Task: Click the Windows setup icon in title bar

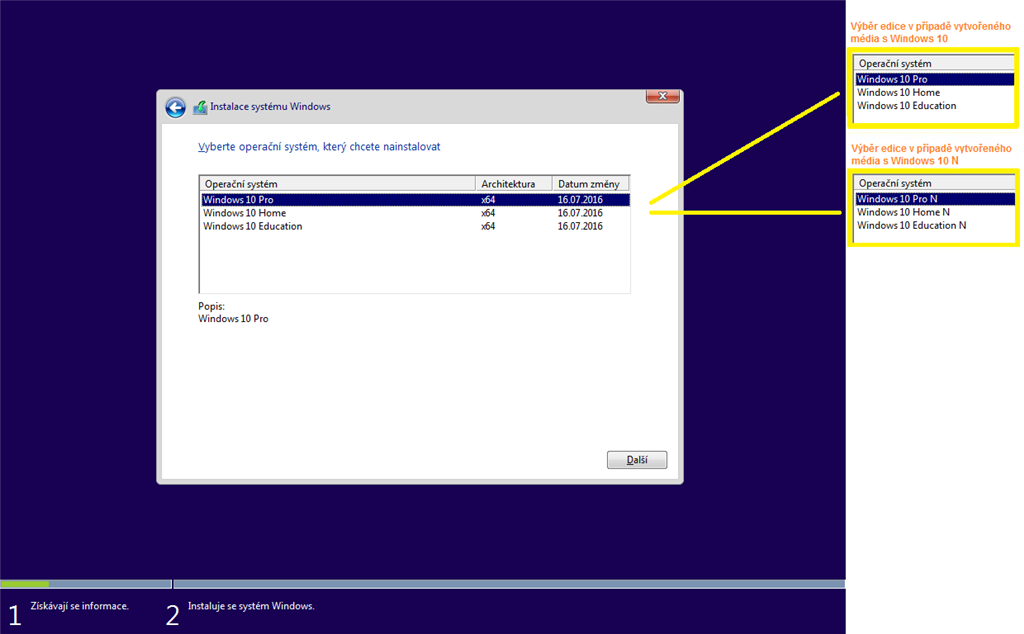Action: [200, 107]
